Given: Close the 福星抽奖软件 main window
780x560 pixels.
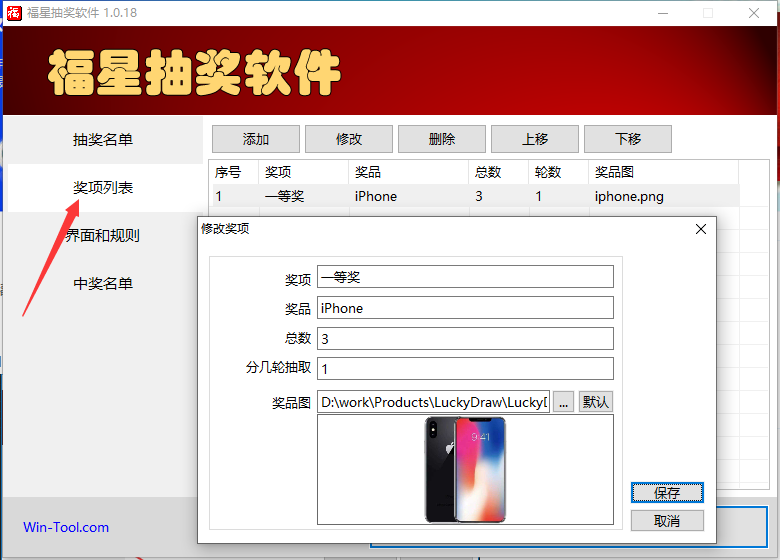Looking at the screenshot, I should click(x=754, y=13).
